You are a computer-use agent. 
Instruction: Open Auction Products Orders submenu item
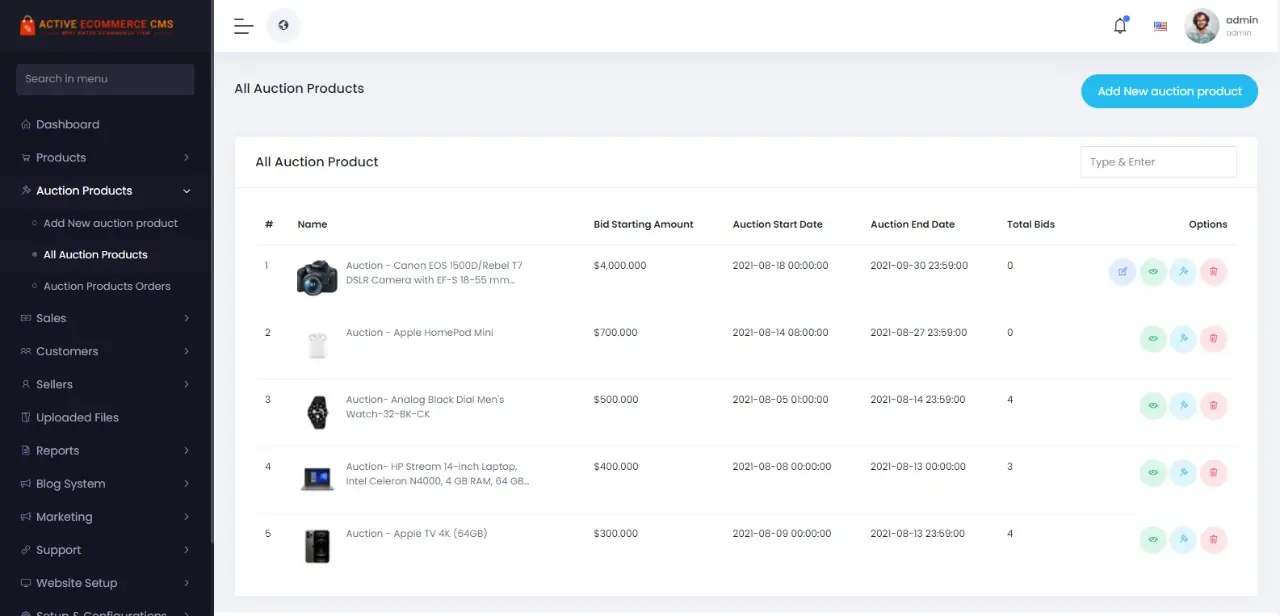[107, 286]
